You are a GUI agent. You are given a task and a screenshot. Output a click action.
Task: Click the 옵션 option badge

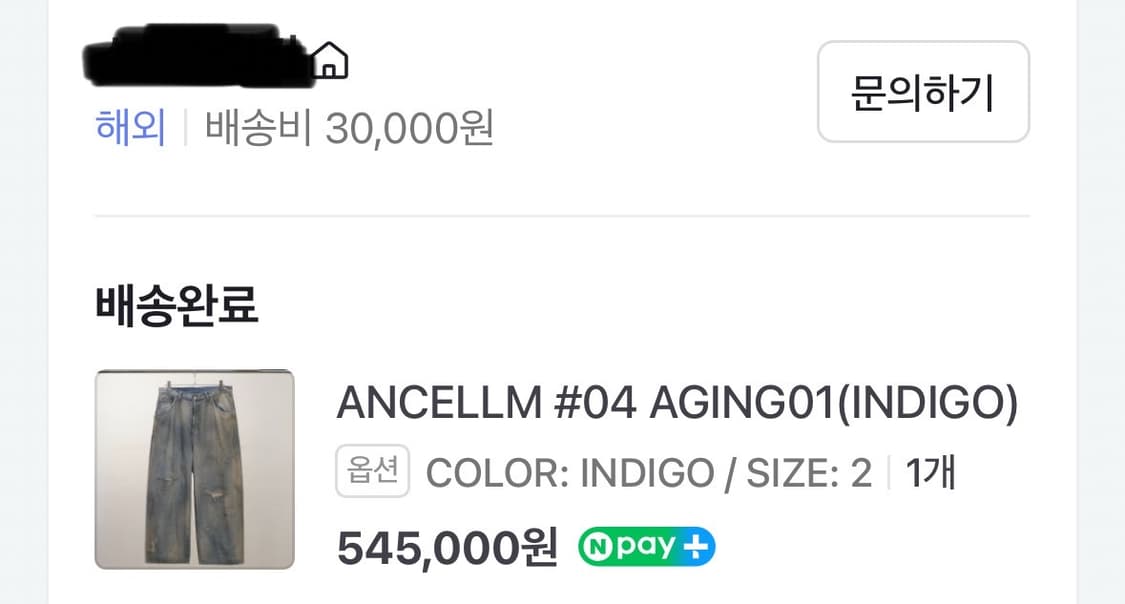(372, 471)
